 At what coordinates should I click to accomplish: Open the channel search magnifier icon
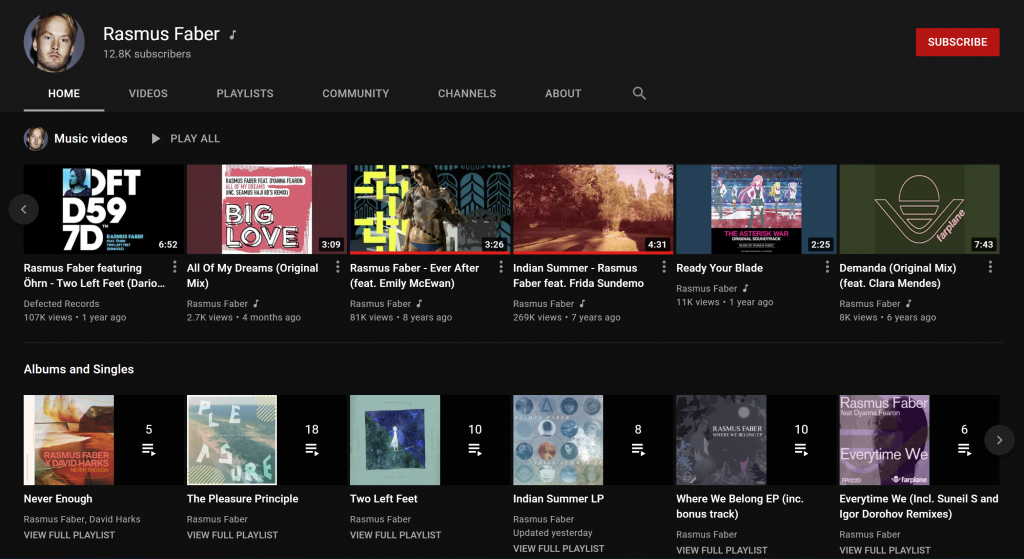639,93
